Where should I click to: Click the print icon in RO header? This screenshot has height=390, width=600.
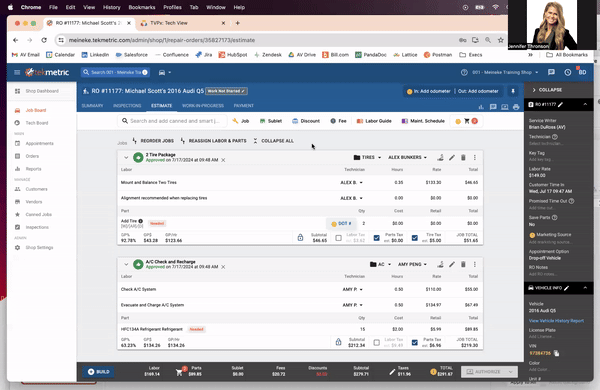click(x=516, y=107)
